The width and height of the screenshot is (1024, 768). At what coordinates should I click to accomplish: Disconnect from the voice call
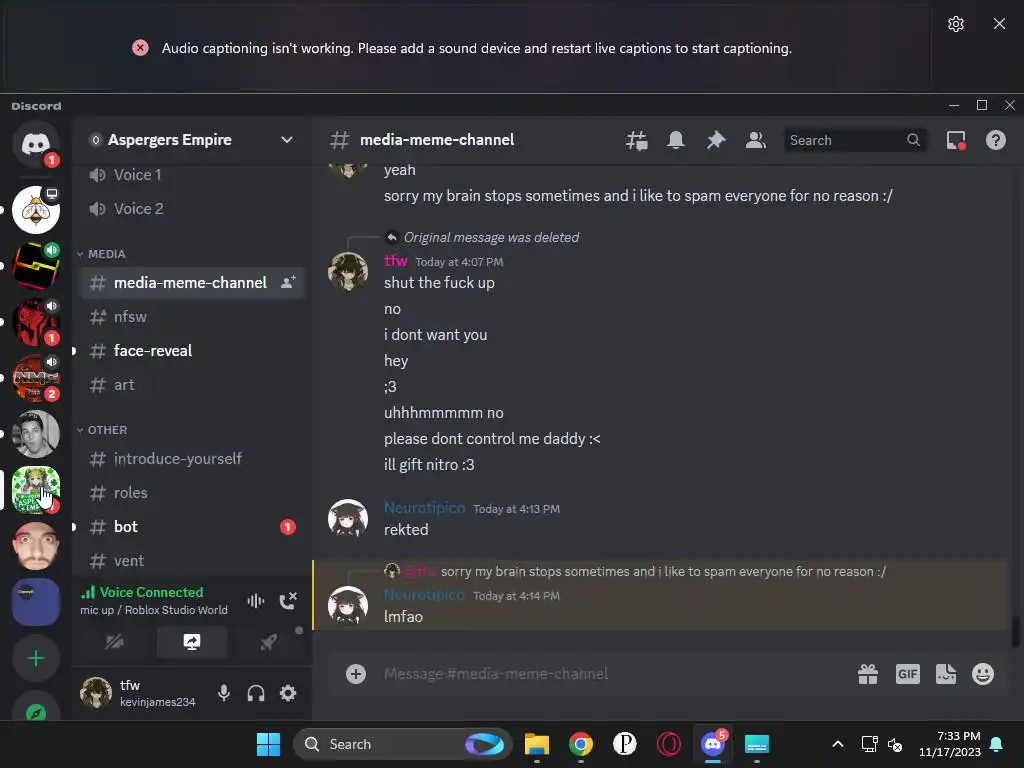click(288, 600)
